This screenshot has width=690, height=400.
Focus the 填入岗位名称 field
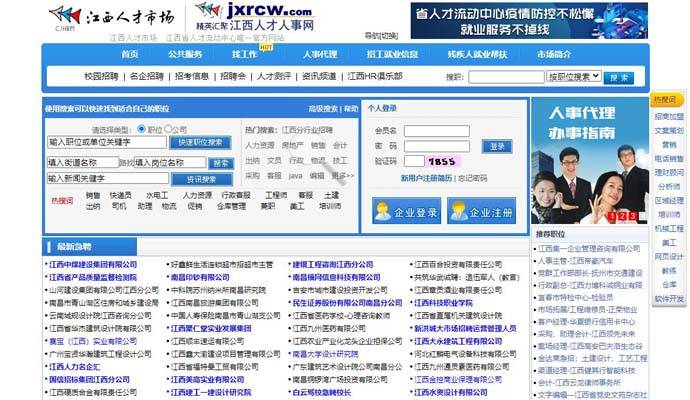coord(170,162)
